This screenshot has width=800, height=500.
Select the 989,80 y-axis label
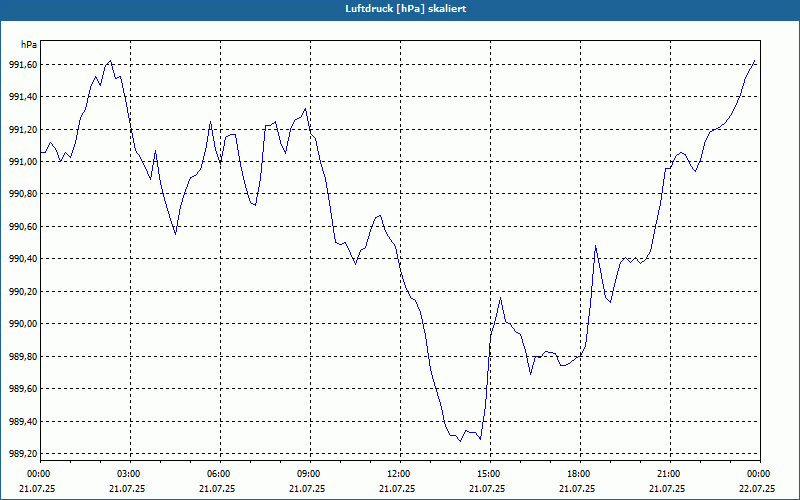pyautogui.click(x=23, y=357)
